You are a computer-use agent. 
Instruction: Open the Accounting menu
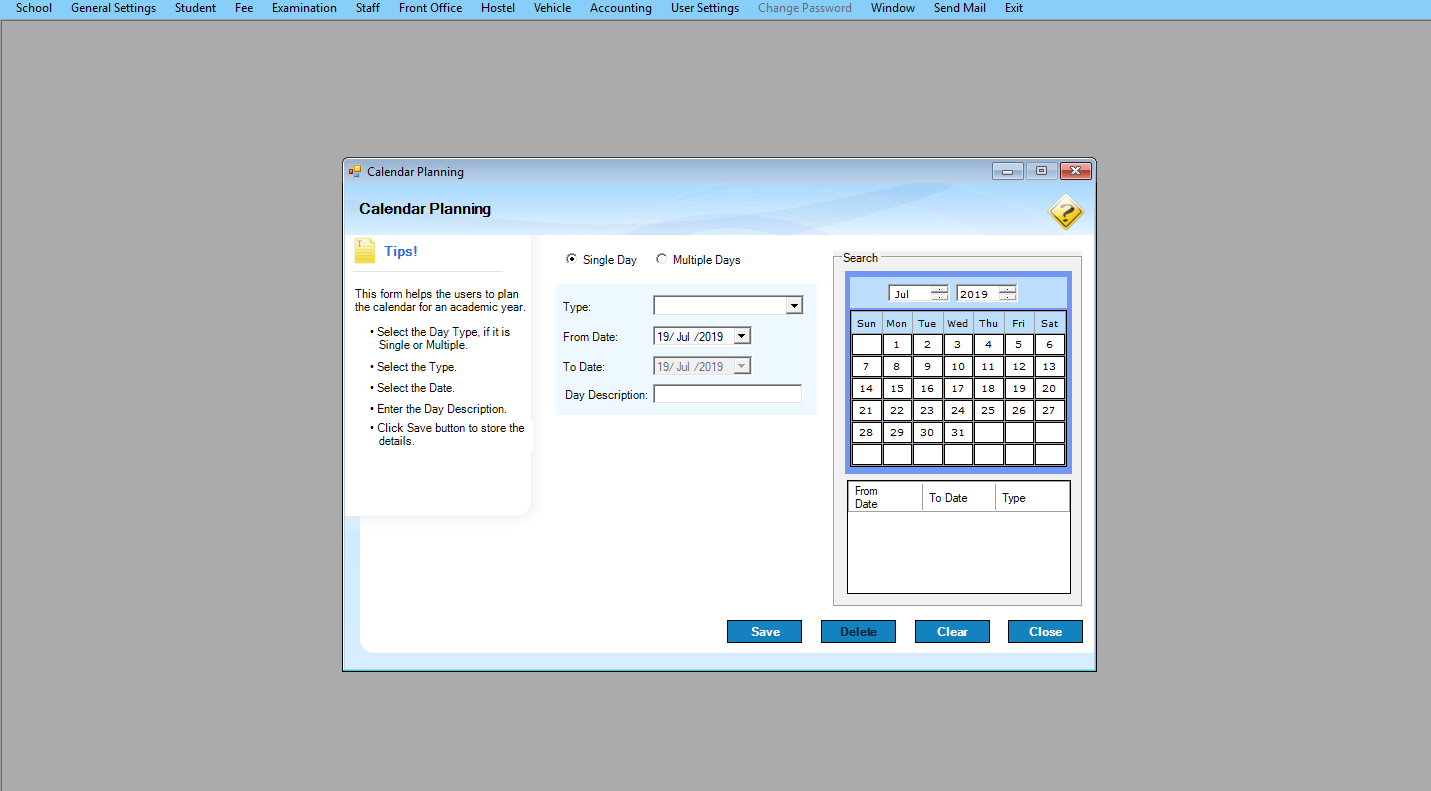pyautogui.click(x=620, y=8)
